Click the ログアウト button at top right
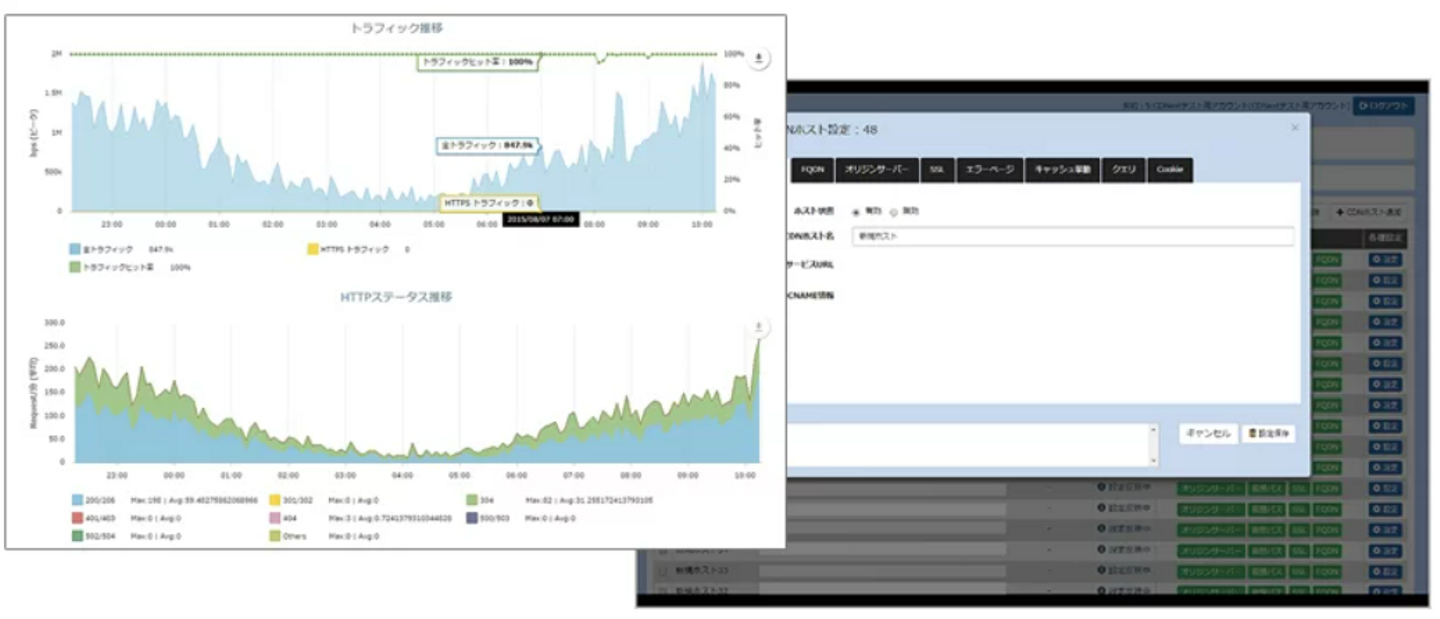1440x619 pixels. click(1384, 106)
